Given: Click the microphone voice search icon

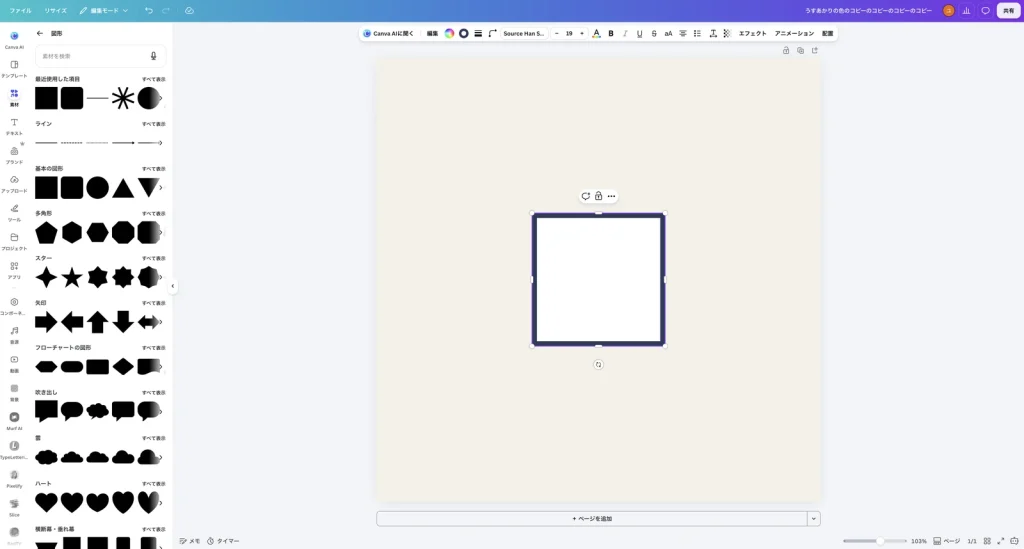Looking at the screenshot, I should (x=153, y=56).
